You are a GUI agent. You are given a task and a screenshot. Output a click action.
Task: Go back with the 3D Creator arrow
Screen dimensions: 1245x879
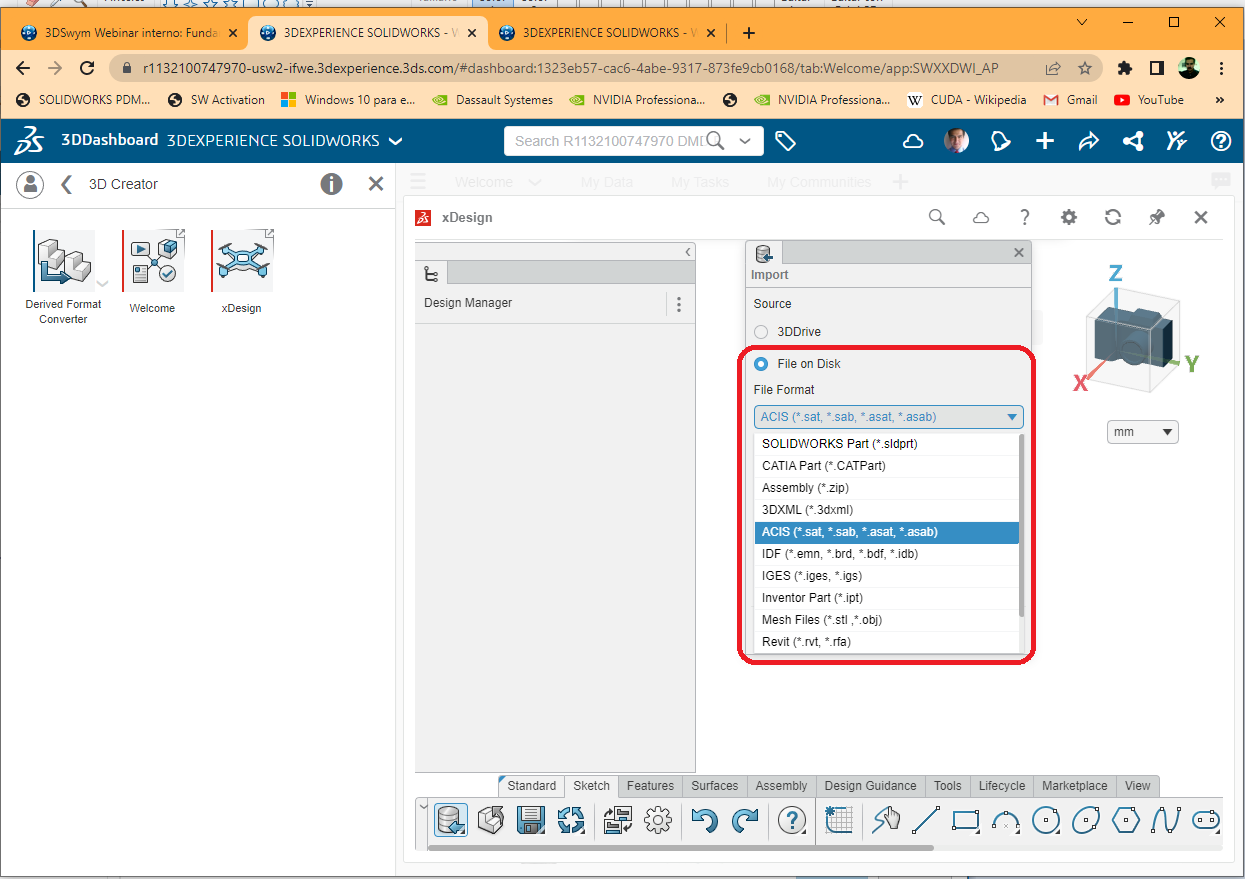click(x=67, y=184)
